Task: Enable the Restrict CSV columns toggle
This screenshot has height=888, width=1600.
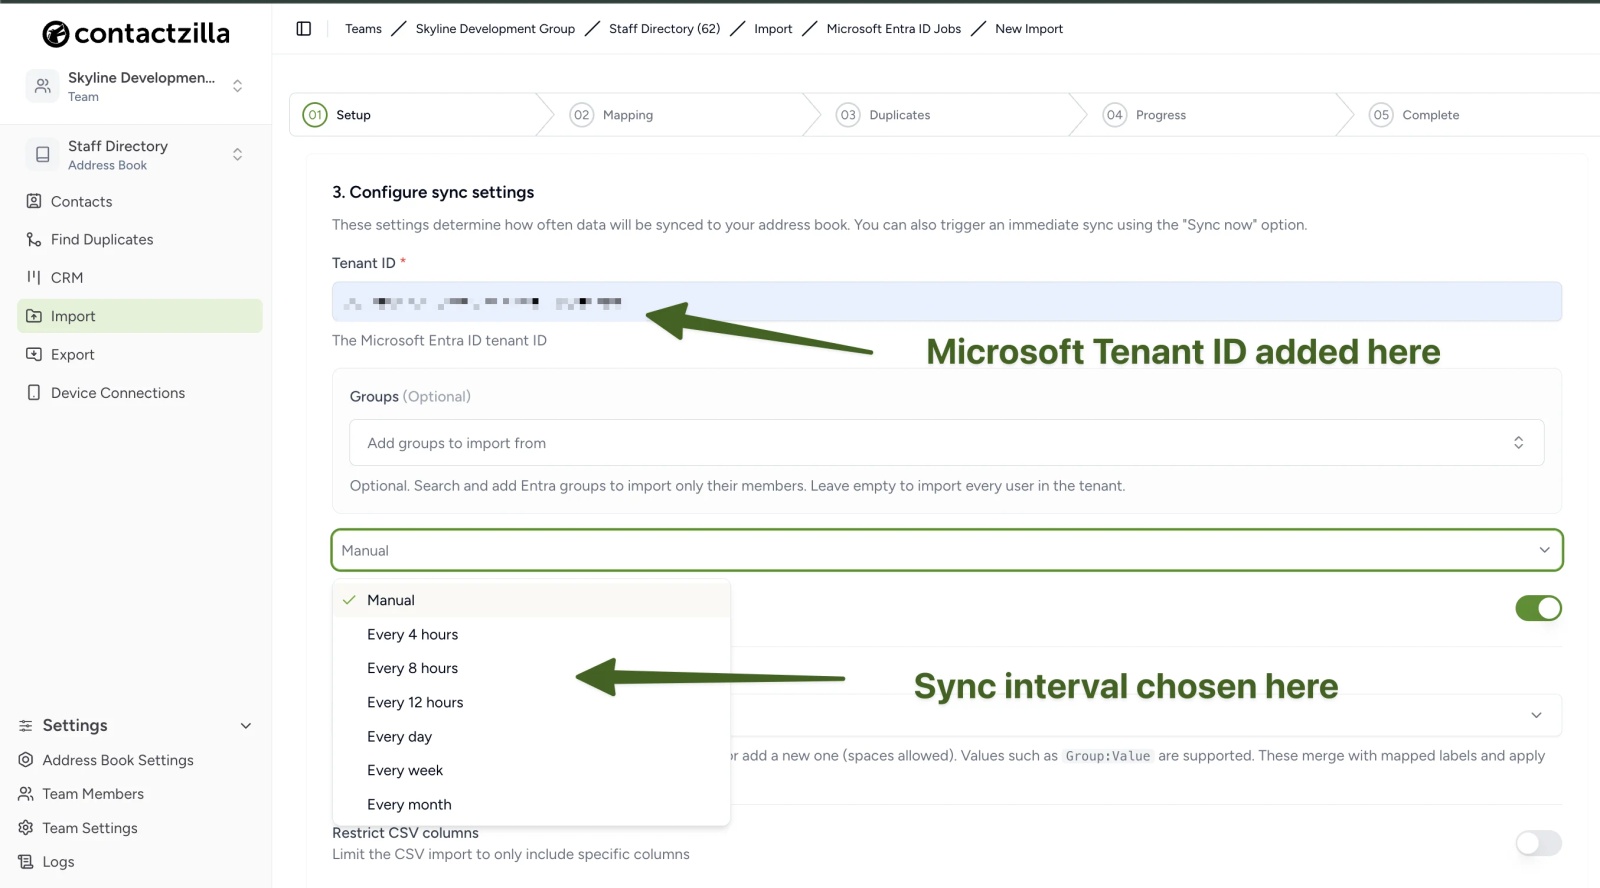Action: pyautogui.click(x=1538, y=843)
